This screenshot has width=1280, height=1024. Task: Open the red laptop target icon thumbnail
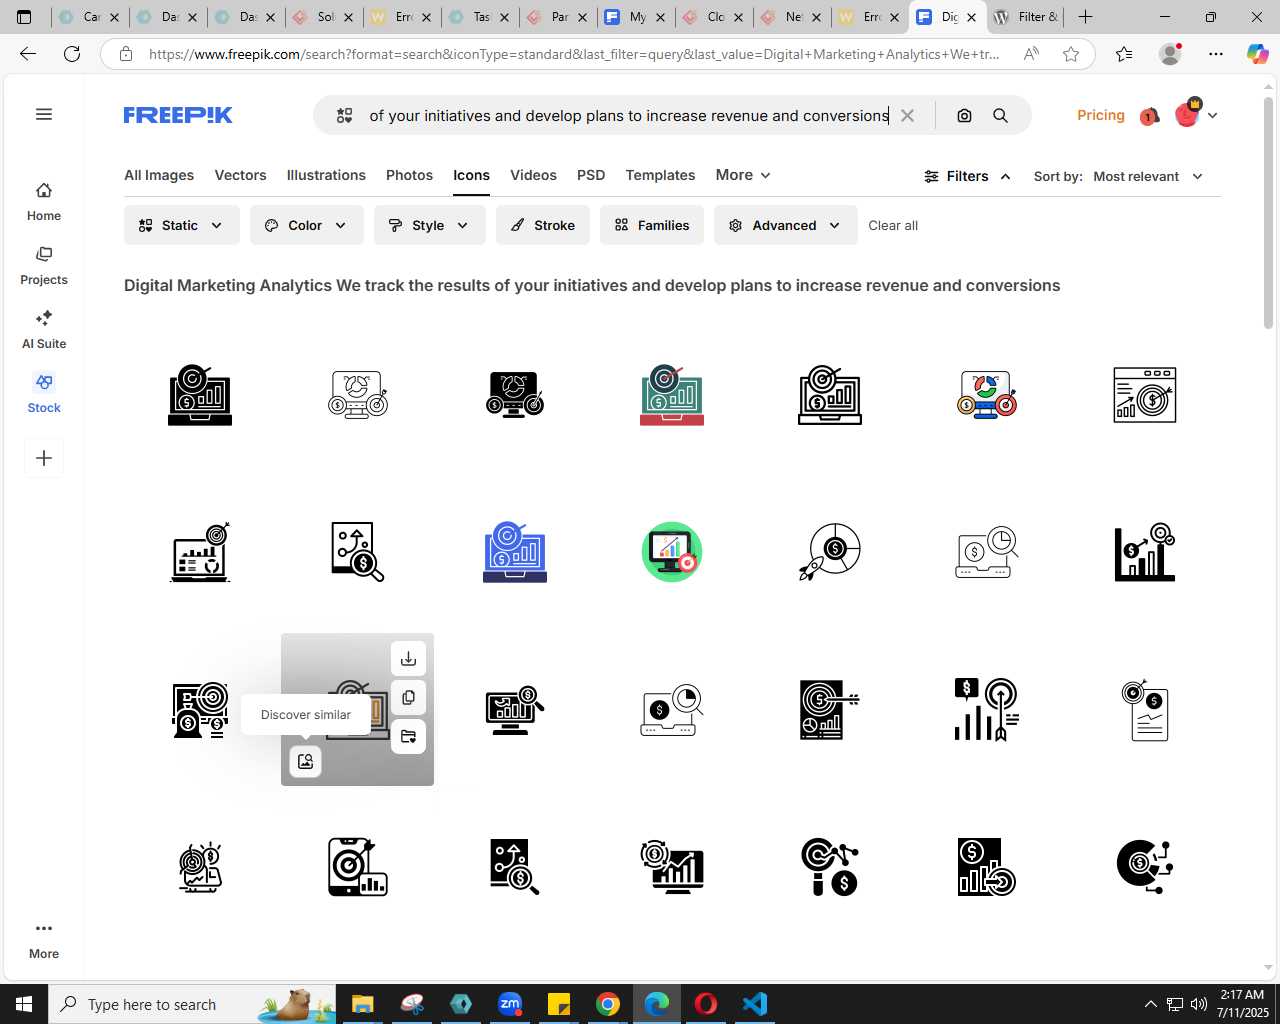click(x=672, y=395)
